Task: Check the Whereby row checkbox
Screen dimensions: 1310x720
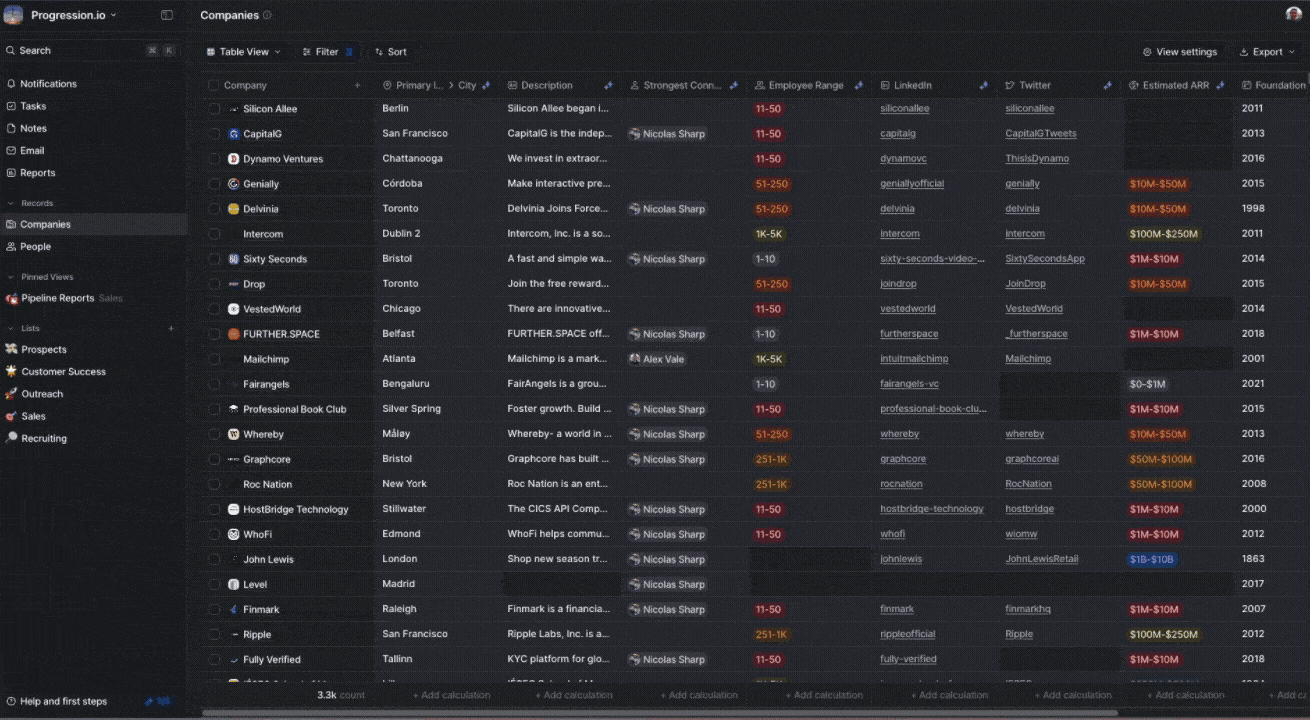Action: (214, 434)
